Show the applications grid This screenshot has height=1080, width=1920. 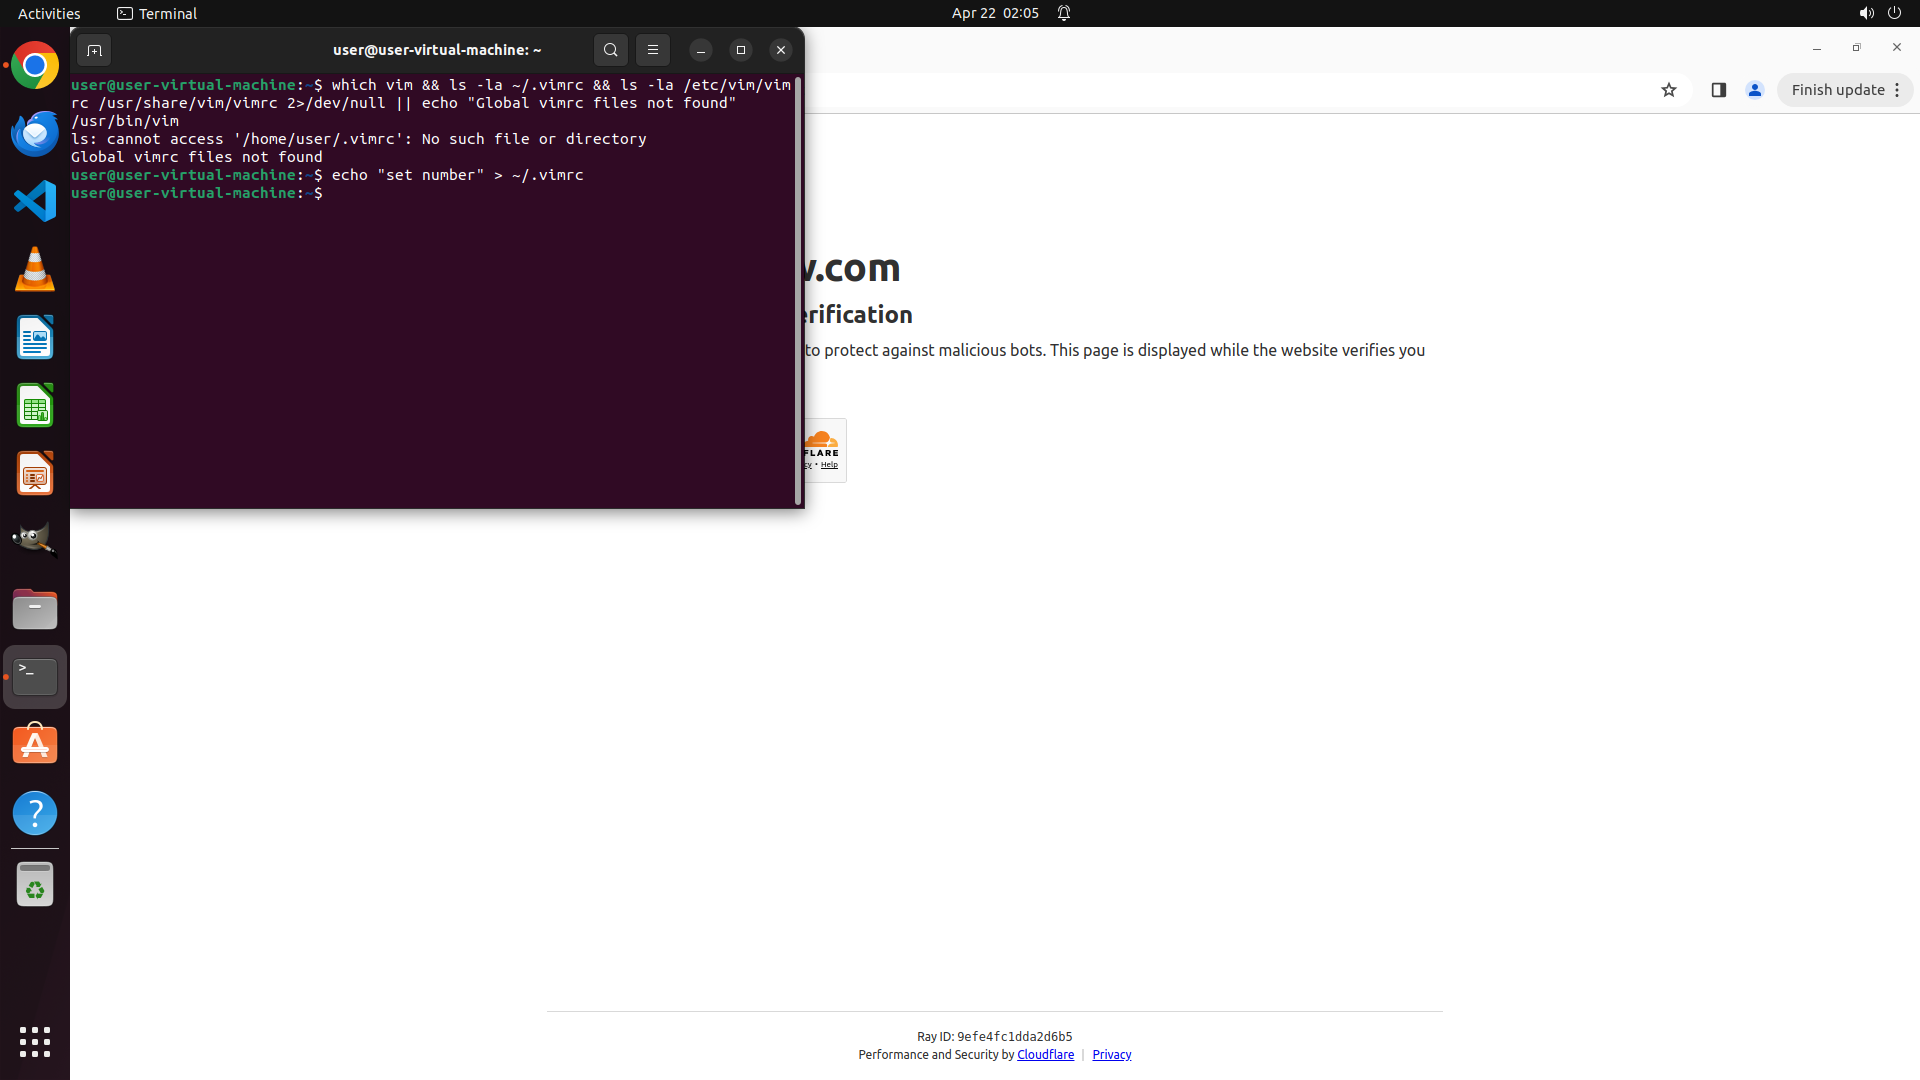coord(35,1041)
